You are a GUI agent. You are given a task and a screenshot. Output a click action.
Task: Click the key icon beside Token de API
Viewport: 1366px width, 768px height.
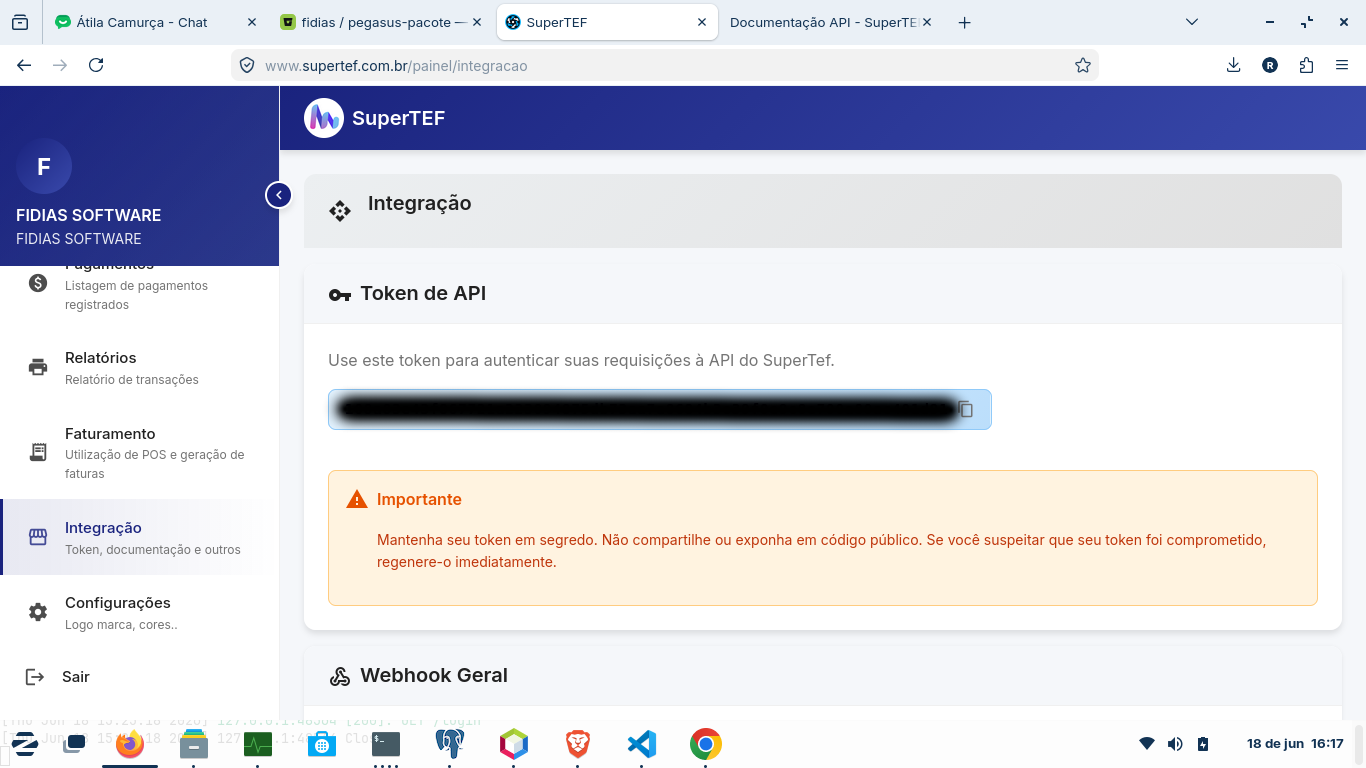(340, 295)
